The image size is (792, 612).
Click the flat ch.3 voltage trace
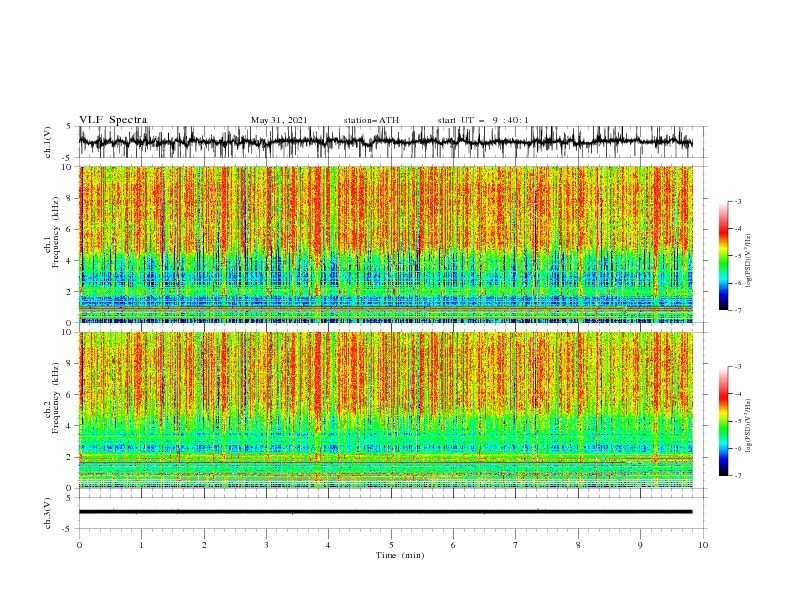385,512
